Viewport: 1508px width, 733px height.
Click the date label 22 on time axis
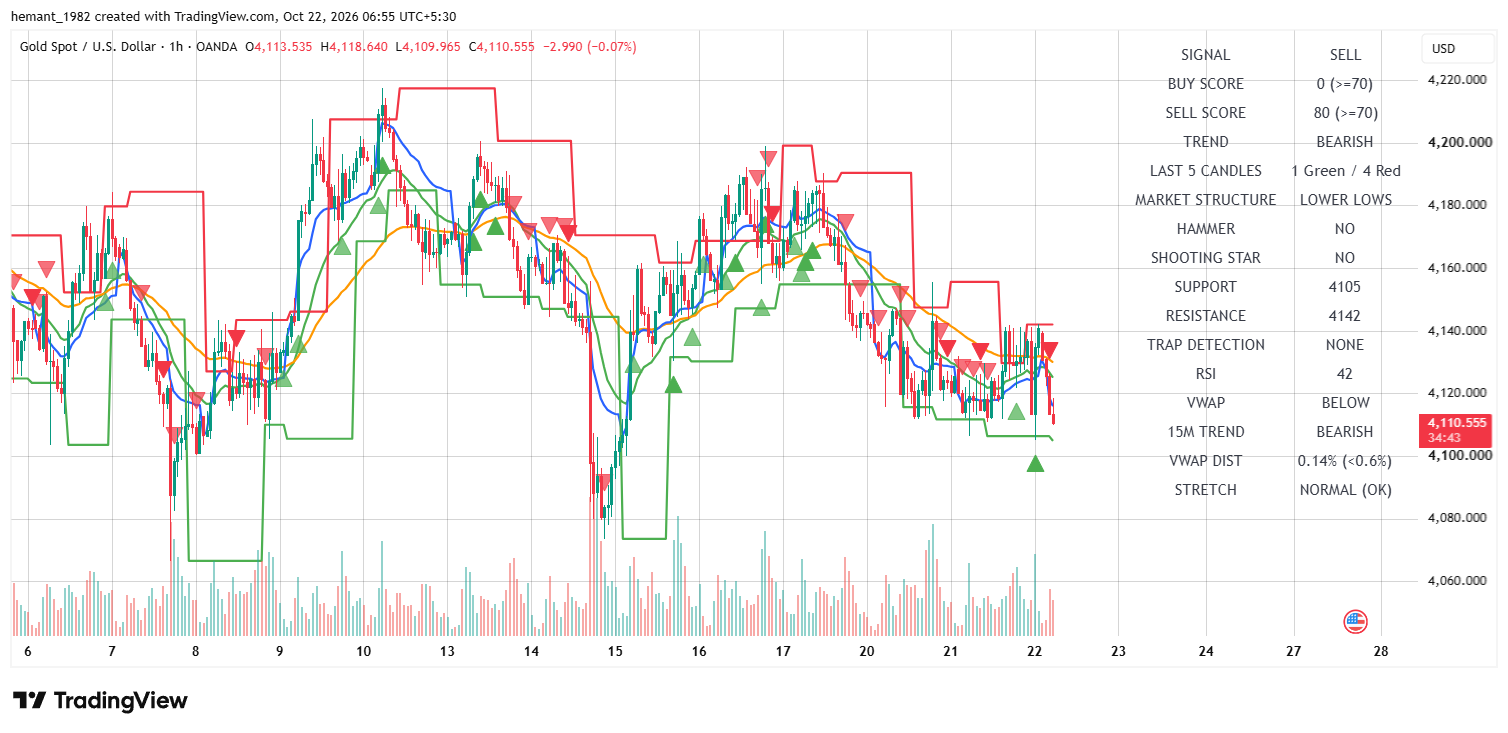(1035, 652)
